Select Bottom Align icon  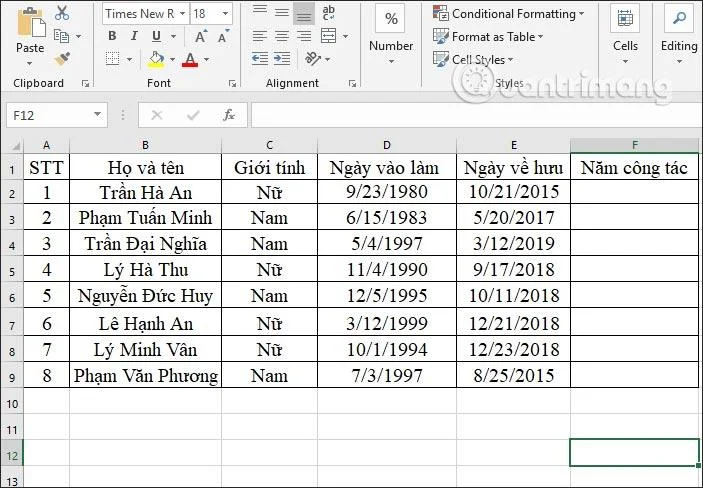304,13
